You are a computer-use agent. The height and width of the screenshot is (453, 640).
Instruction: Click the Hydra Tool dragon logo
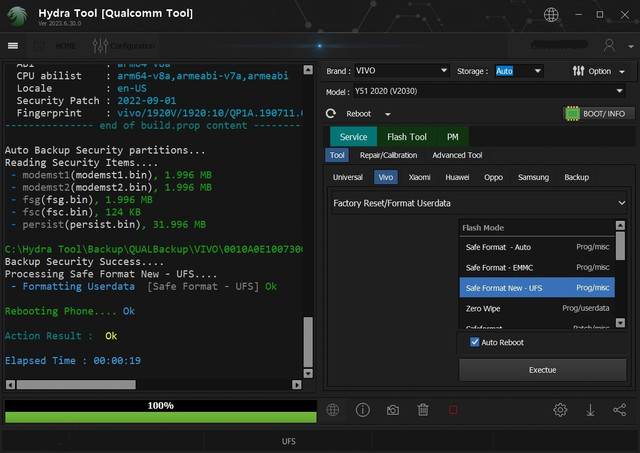pyautogui.click(x=17, y=16)
